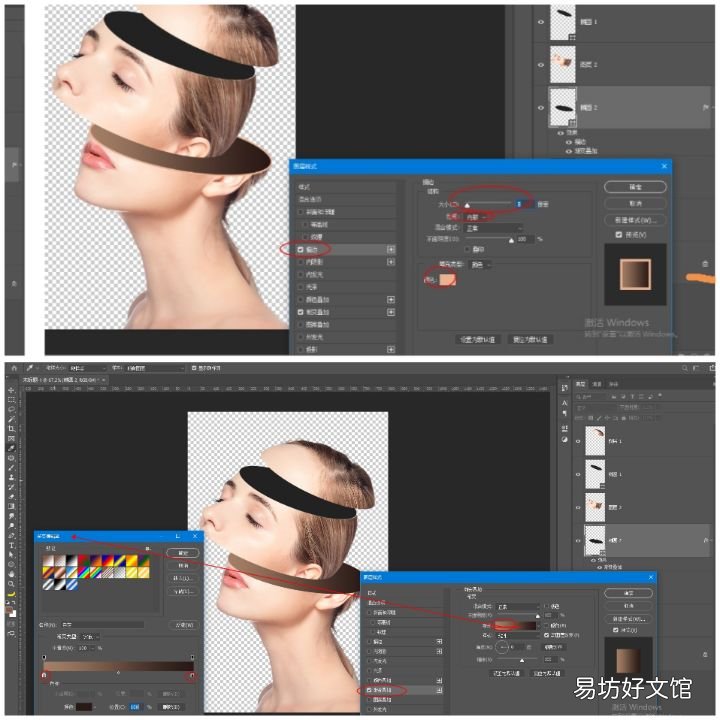
Task: Select the Crop tool in lower toolbar
Action: [x=11, y=428]
